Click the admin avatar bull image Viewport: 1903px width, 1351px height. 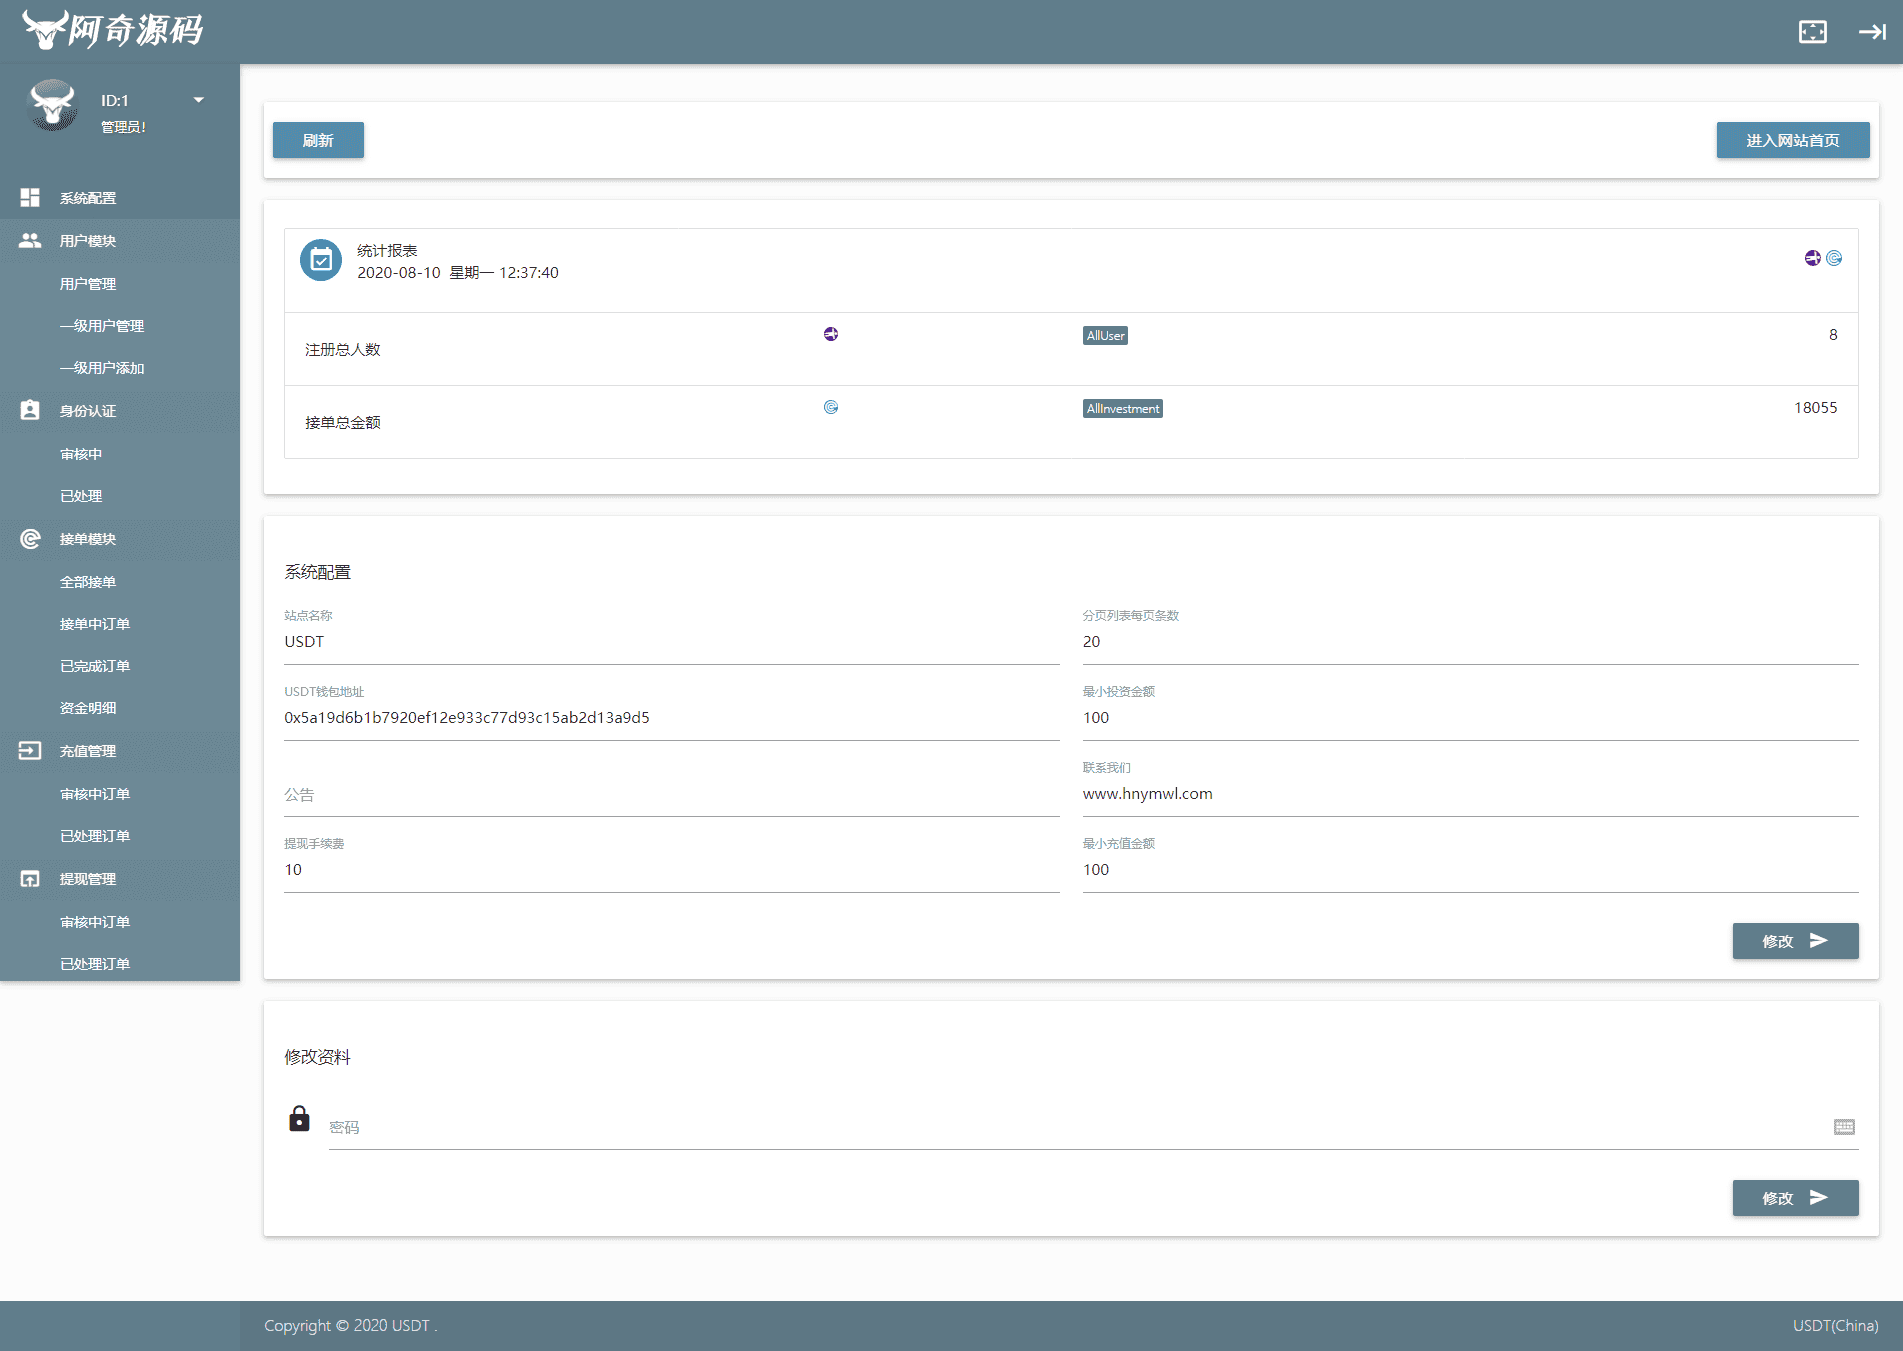[53, 106]
